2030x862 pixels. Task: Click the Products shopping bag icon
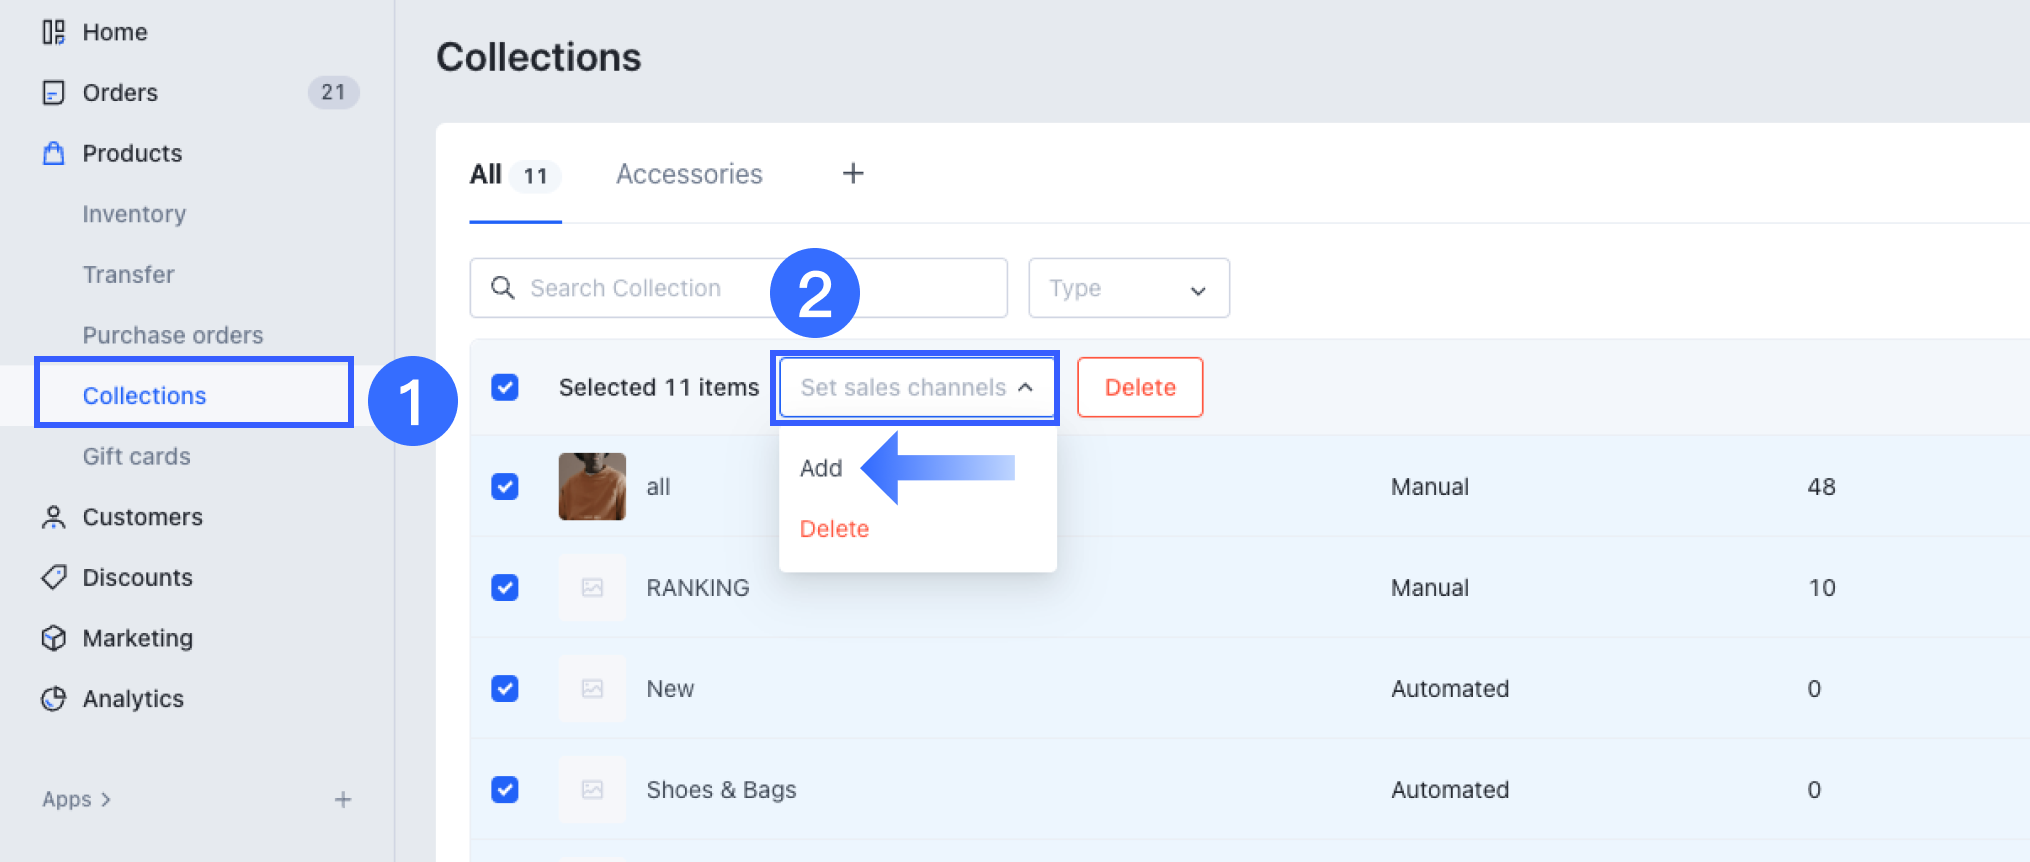53,153
